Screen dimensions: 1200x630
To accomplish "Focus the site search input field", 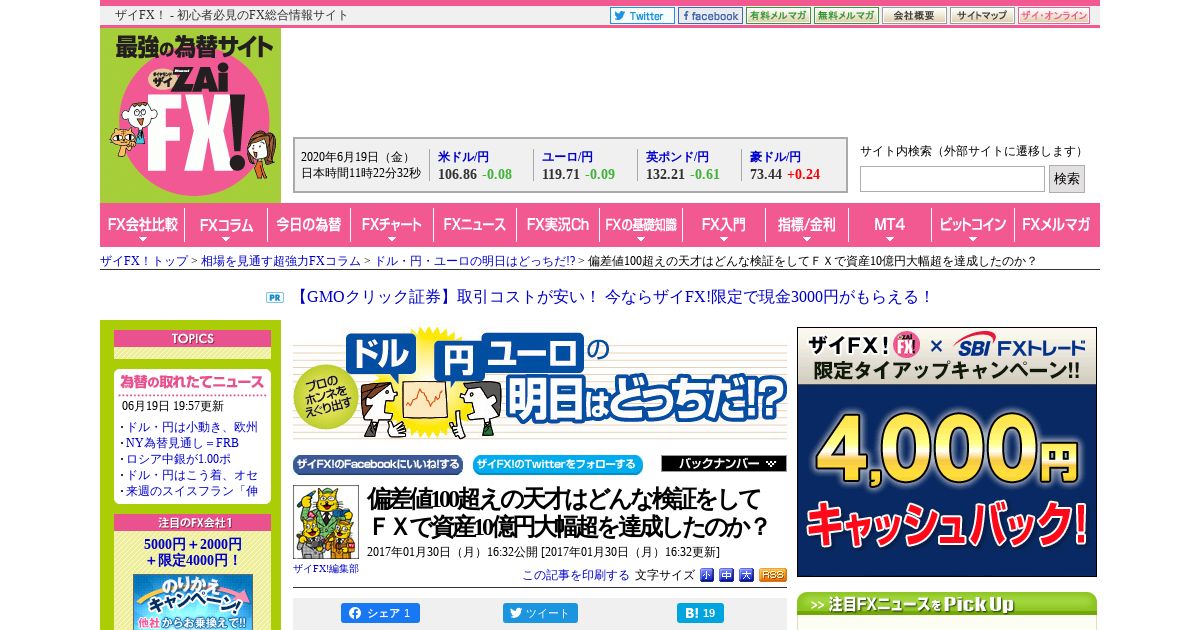I will point(952,179).
